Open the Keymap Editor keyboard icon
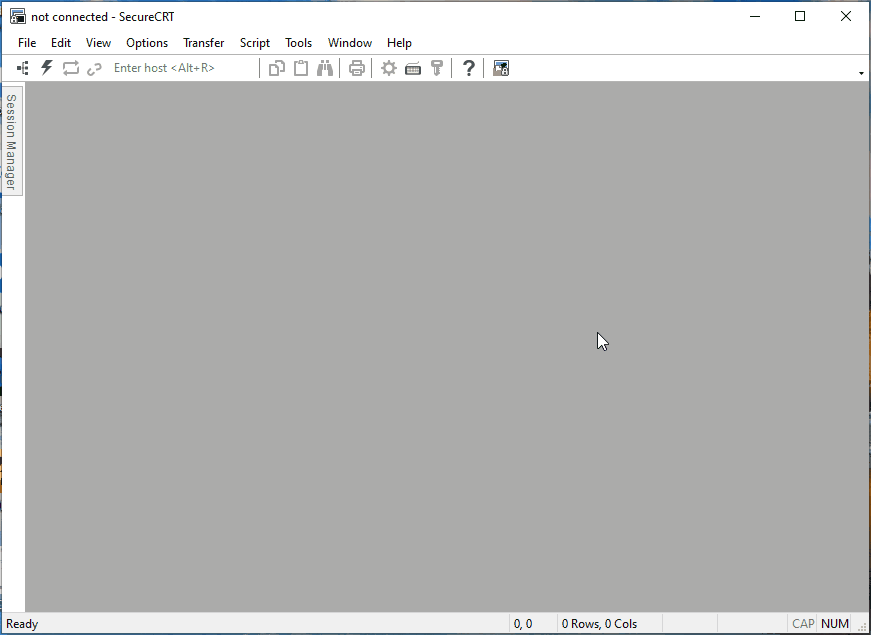 413,69
